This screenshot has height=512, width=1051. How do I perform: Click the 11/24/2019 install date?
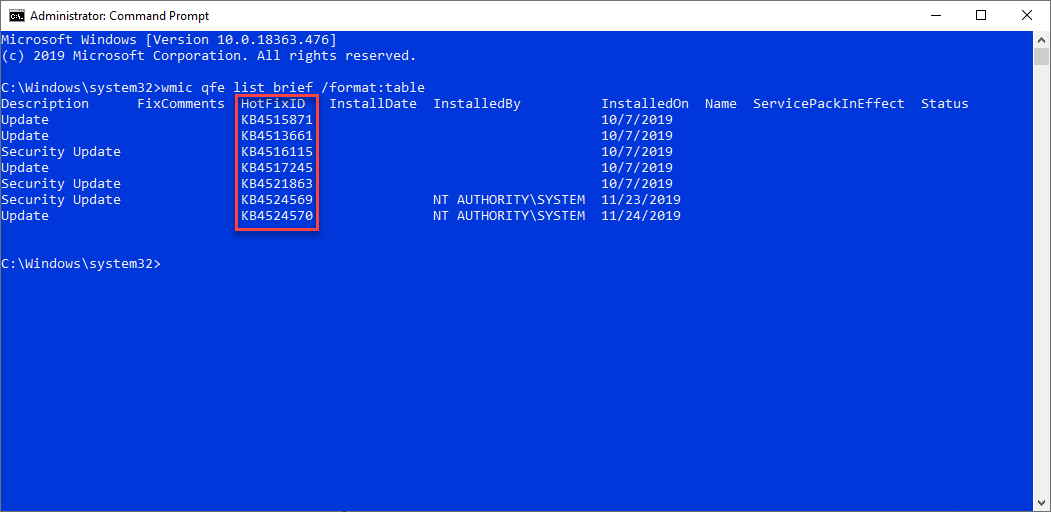(x=641, y=216)
